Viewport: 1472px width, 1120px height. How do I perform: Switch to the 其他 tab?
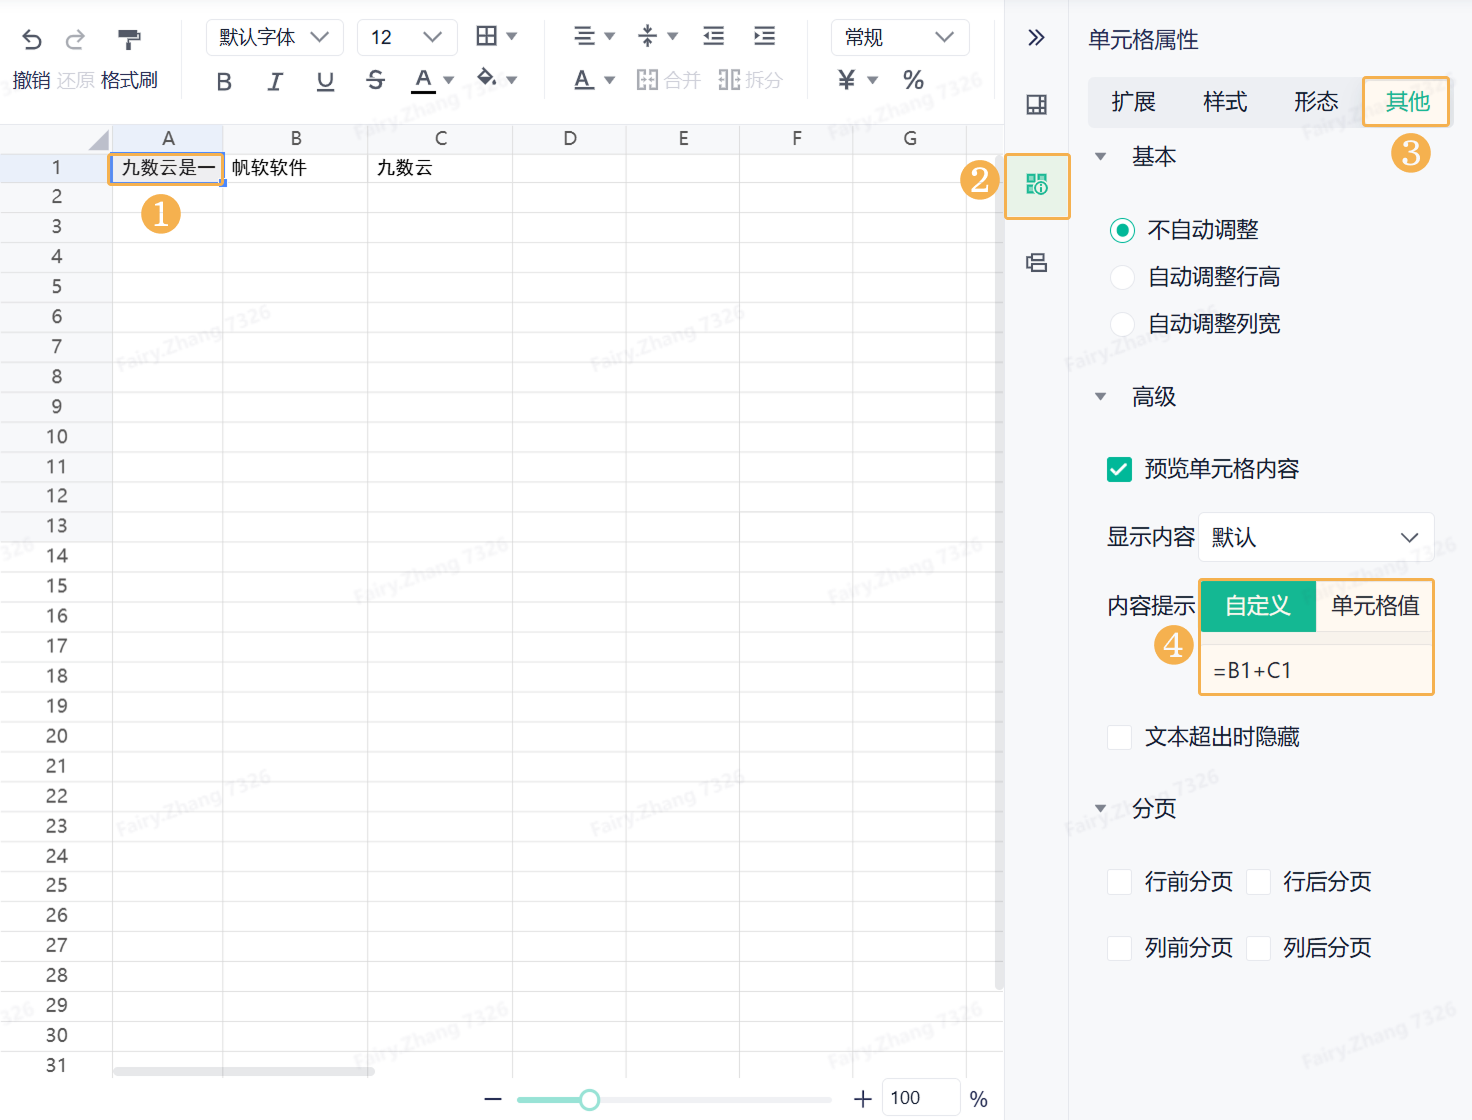pyautogui.click(x=1407, y=102)
